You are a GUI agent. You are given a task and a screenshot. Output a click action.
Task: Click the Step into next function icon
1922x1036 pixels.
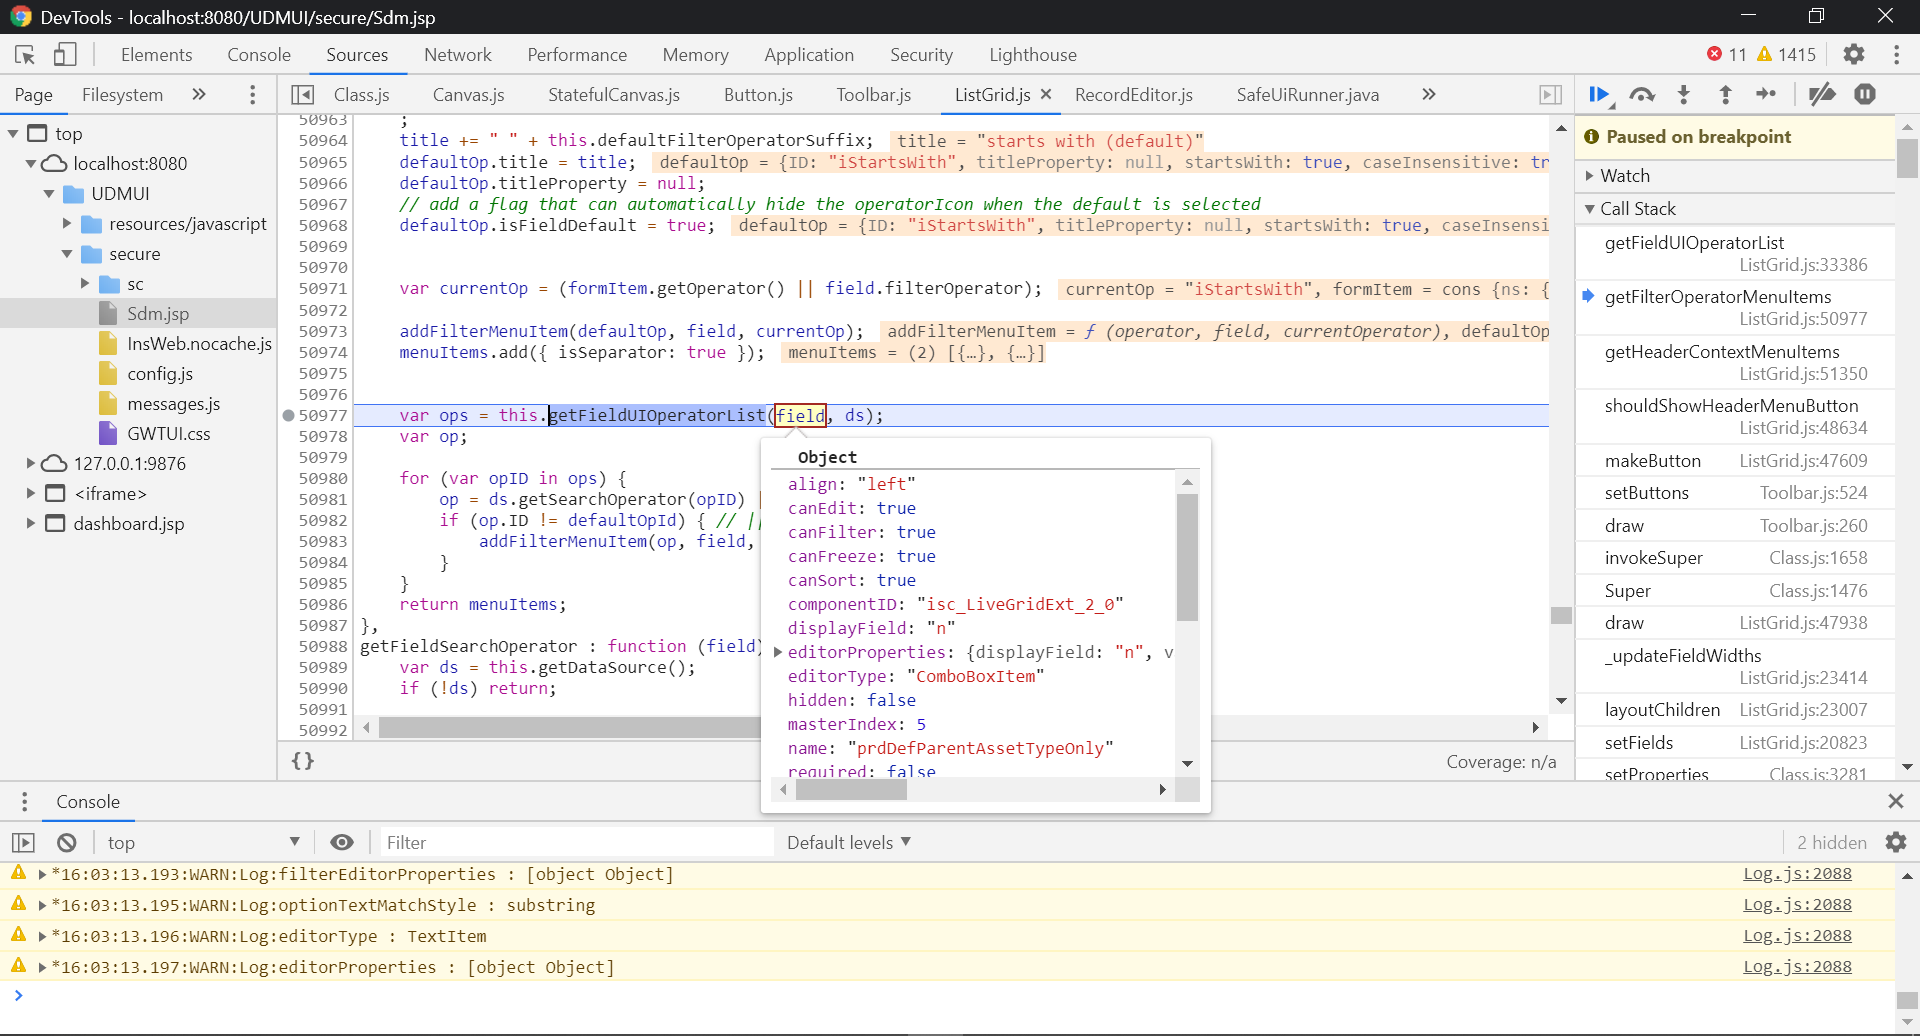(x=1684, y=95)
